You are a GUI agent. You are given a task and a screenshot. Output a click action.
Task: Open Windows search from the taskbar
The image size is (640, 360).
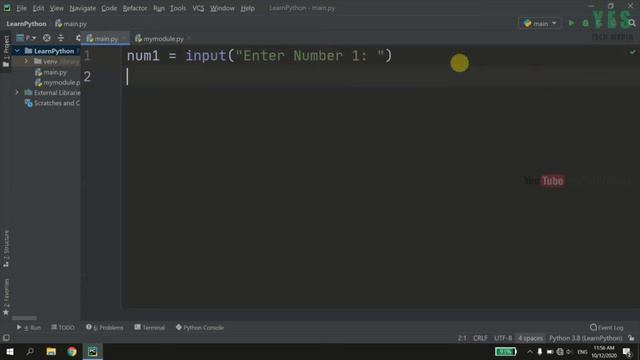[x=30, y=351]
